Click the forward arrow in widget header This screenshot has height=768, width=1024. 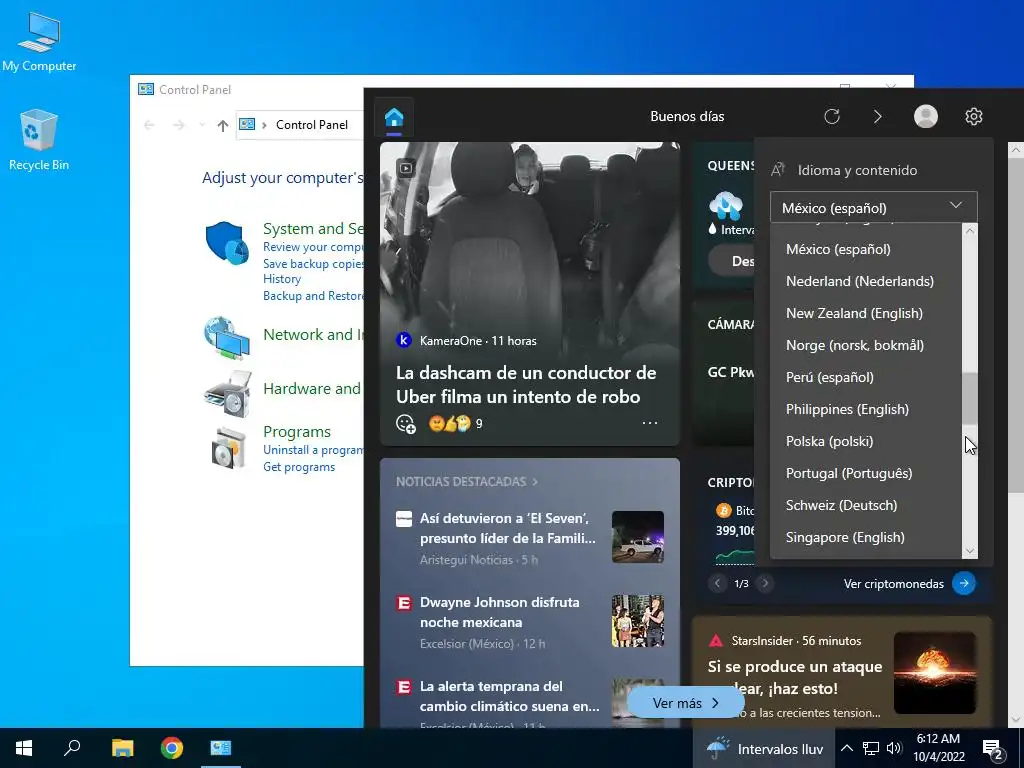pos(877,116)
